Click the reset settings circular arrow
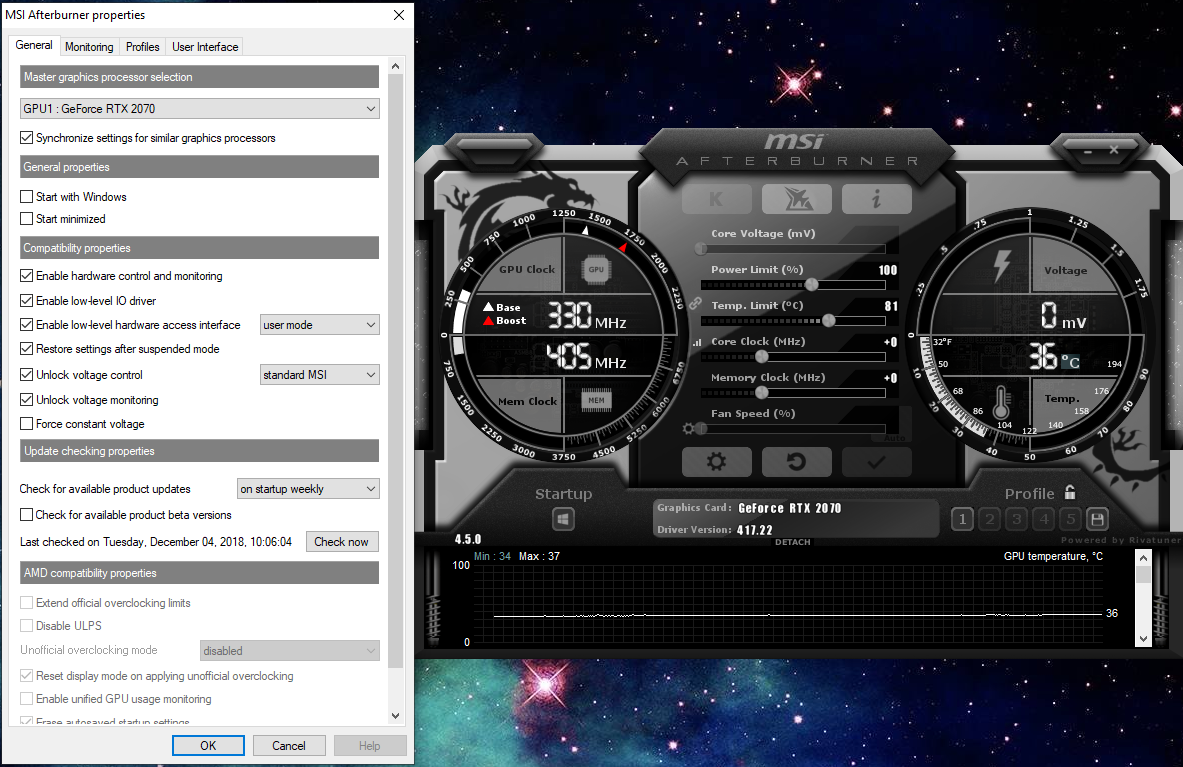The height and width of the screenshot is (767, 1183). tap(796, 462)
